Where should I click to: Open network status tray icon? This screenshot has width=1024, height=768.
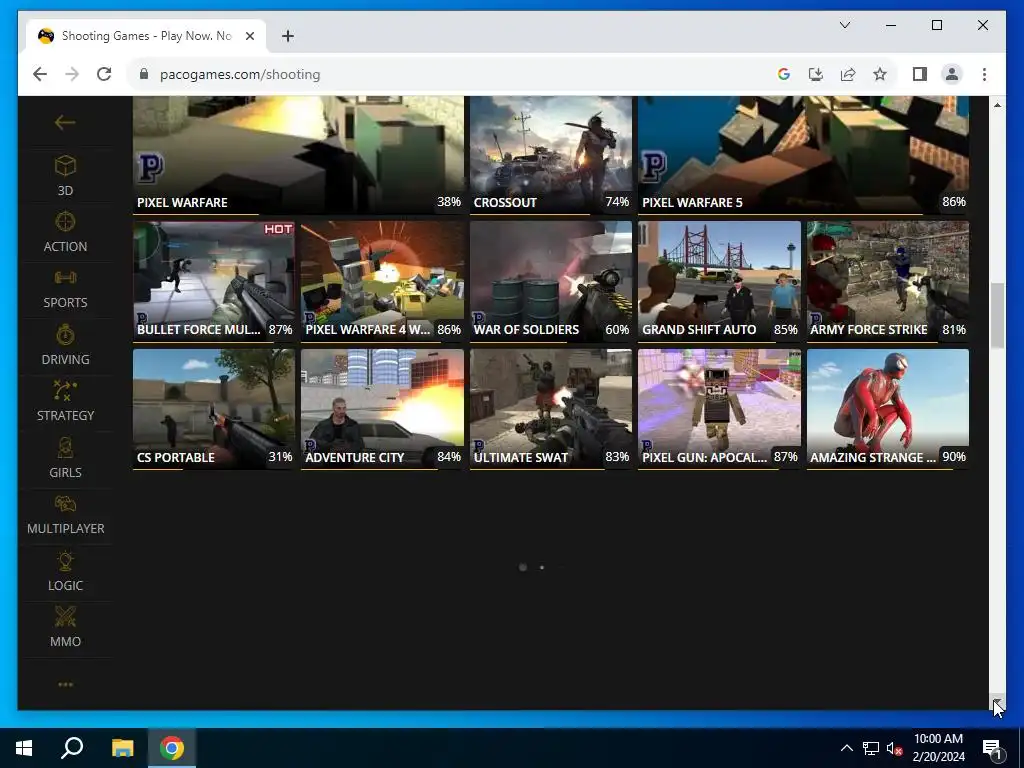click(x=871, y=748)
